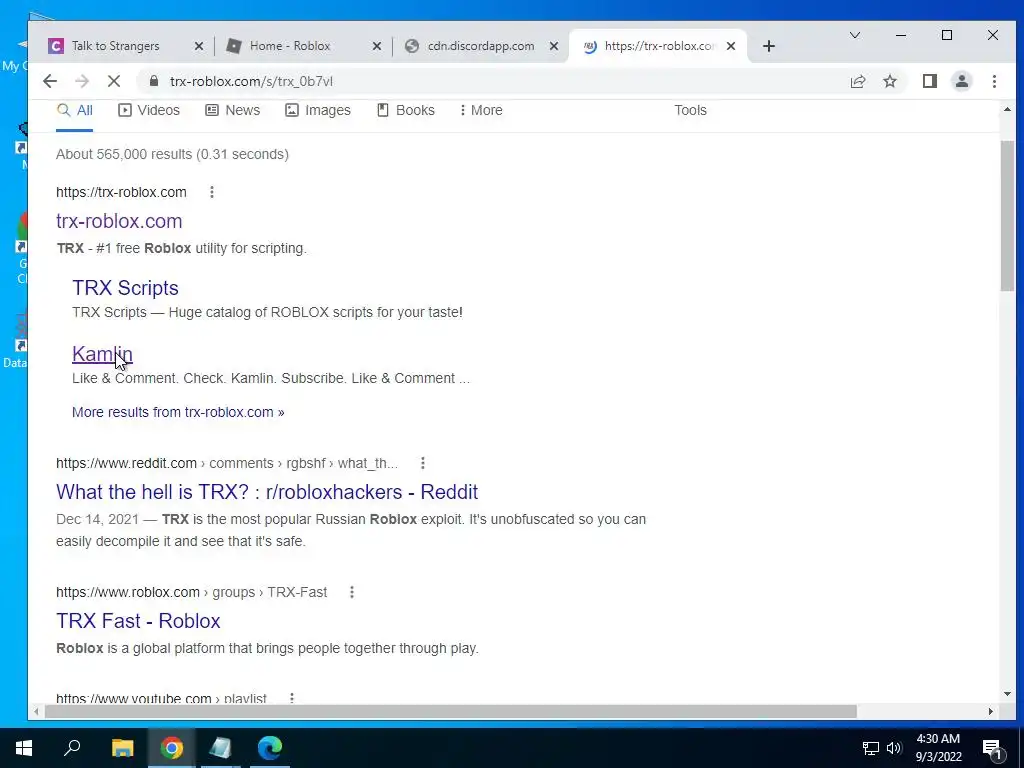The image size is (1024, 768).
Task: Close the trx-roblox.com tab
Action: coord(731,46)
